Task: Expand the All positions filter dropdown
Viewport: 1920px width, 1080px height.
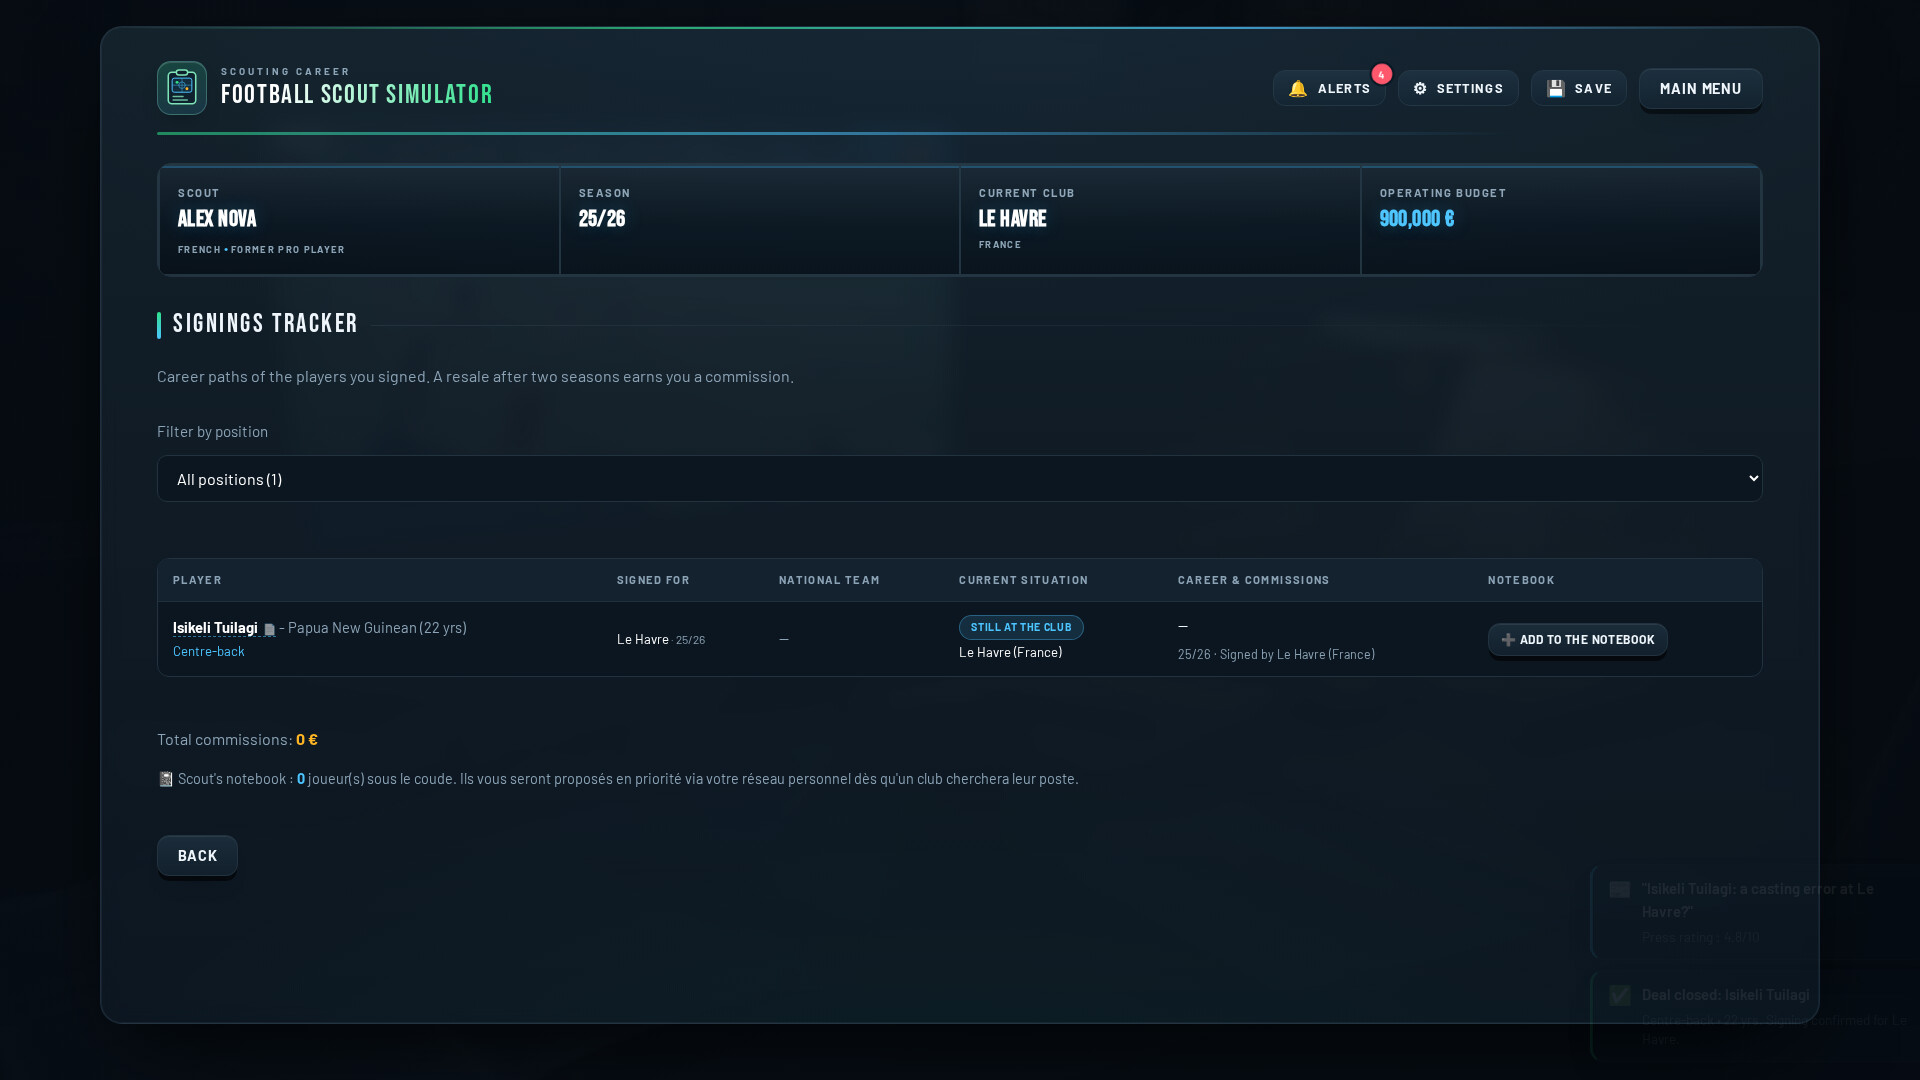Action: tap(959, 479)
